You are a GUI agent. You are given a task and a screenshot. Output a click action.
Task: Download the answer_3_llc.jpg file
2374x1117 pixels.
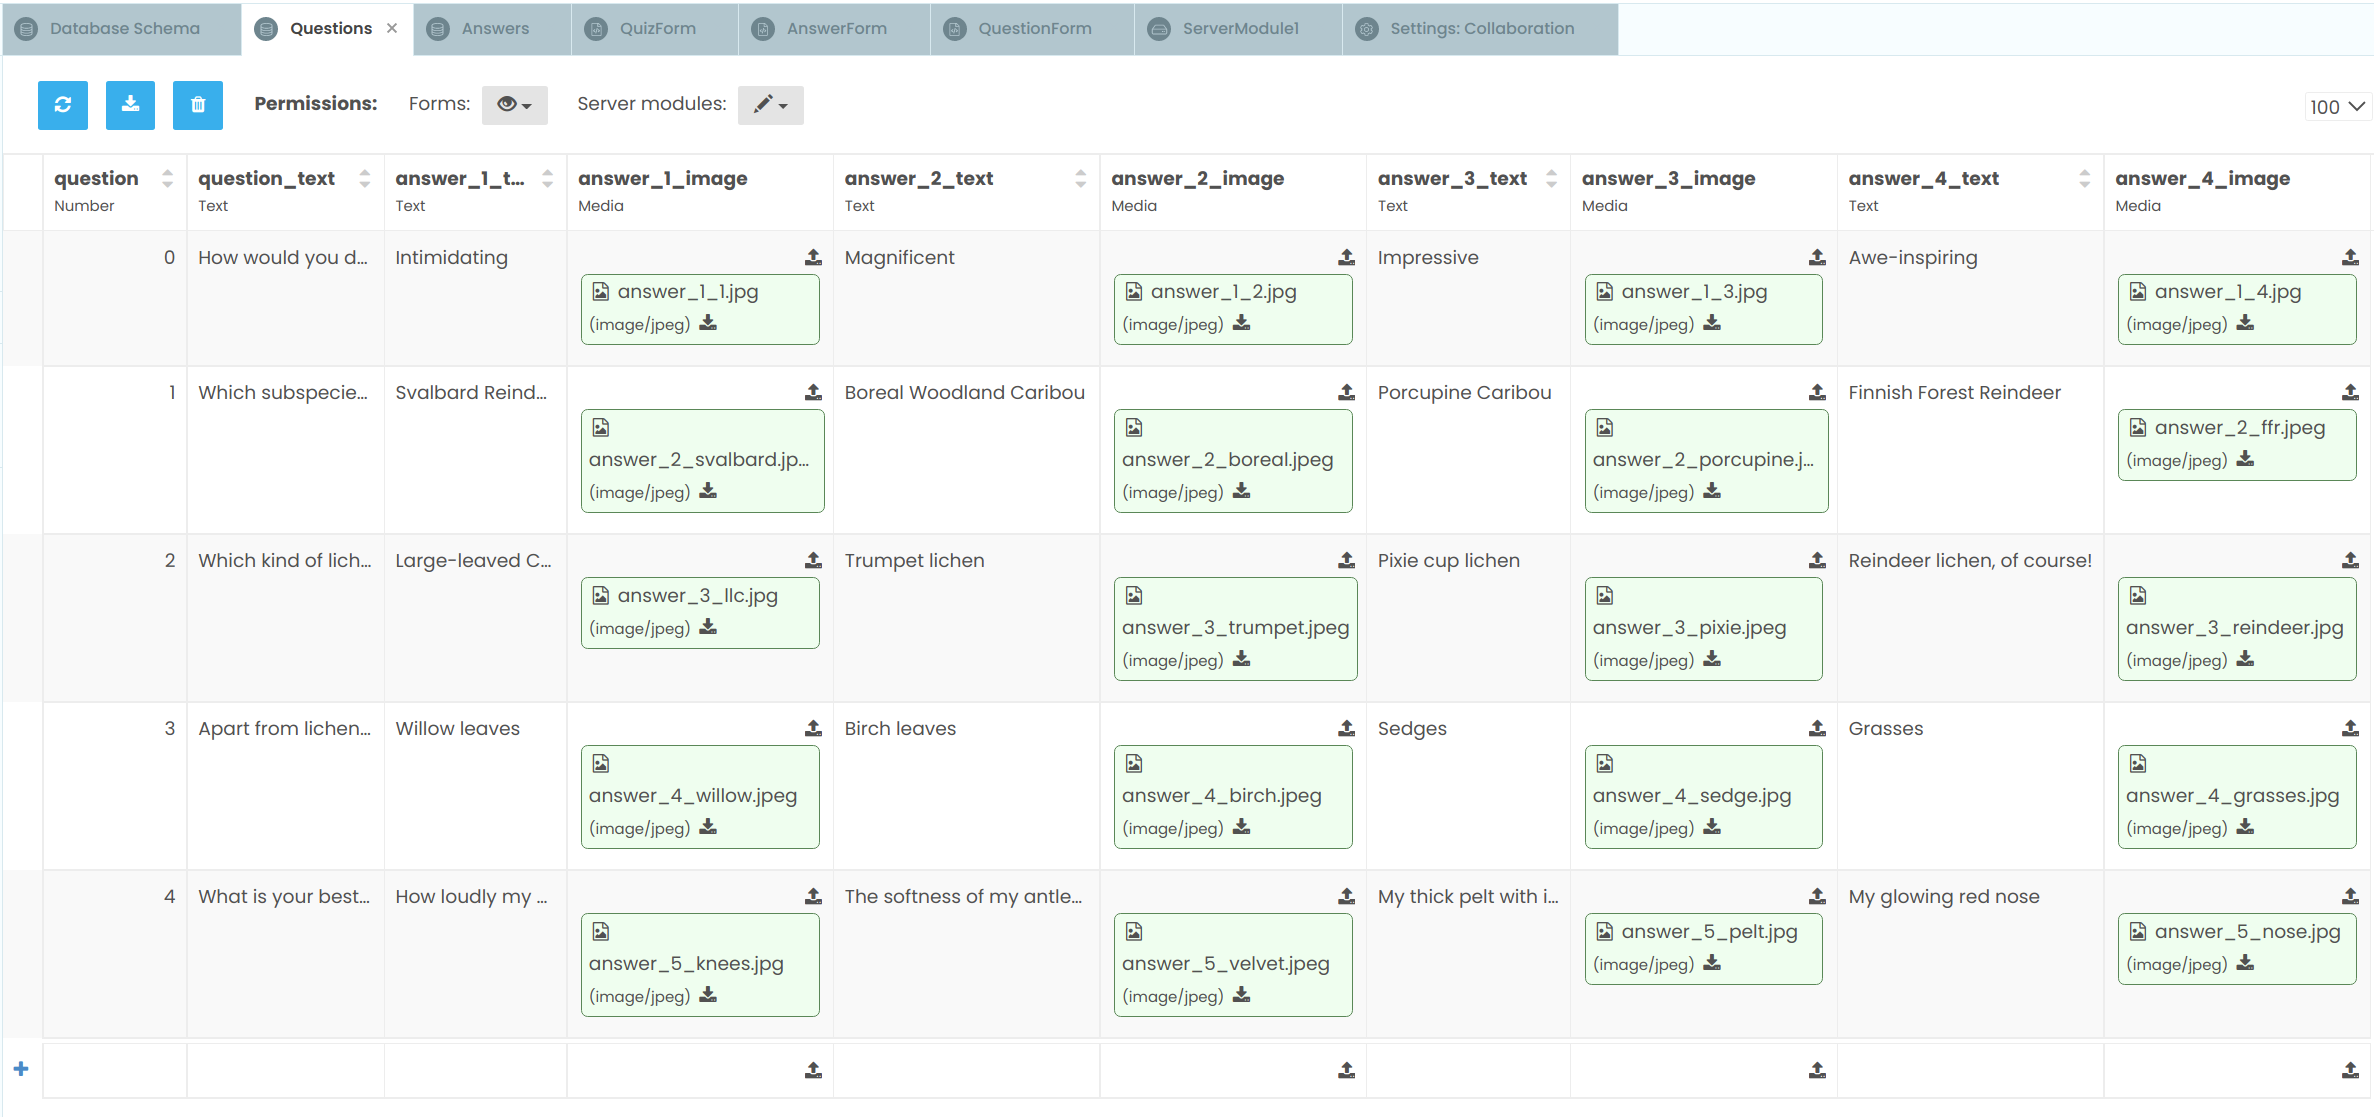click(x=708, y=627)
